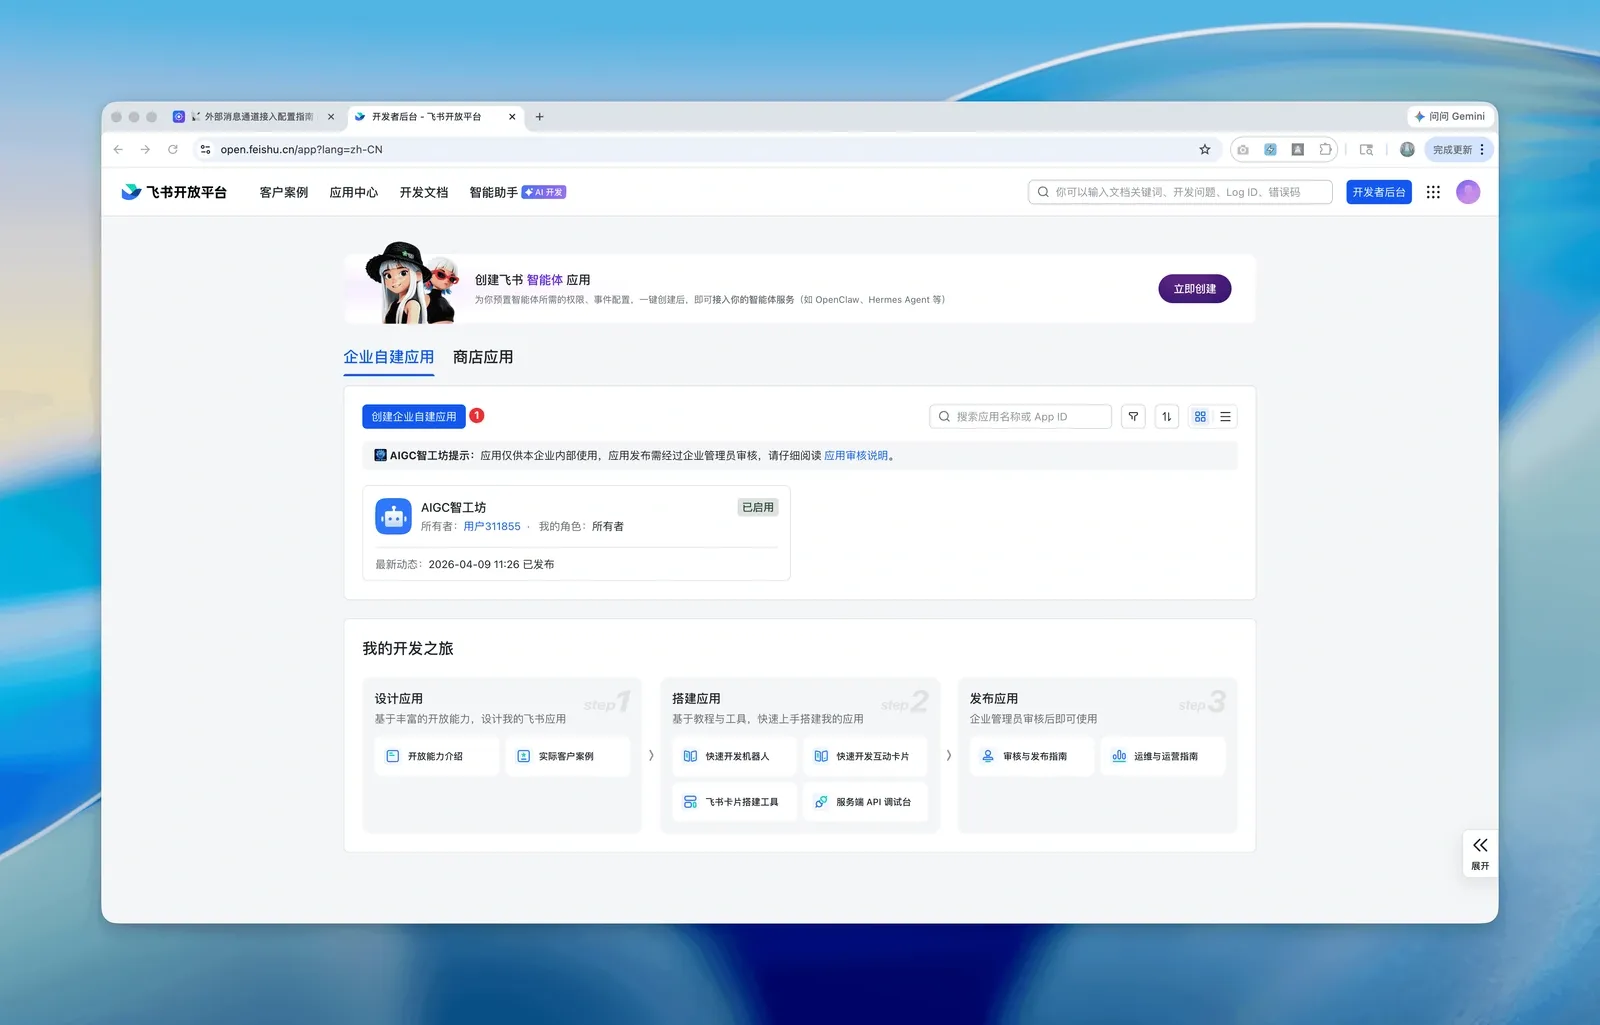Open the Chrome profile avatar
The image size is (1600, 1025).
tap(1407, 149)
